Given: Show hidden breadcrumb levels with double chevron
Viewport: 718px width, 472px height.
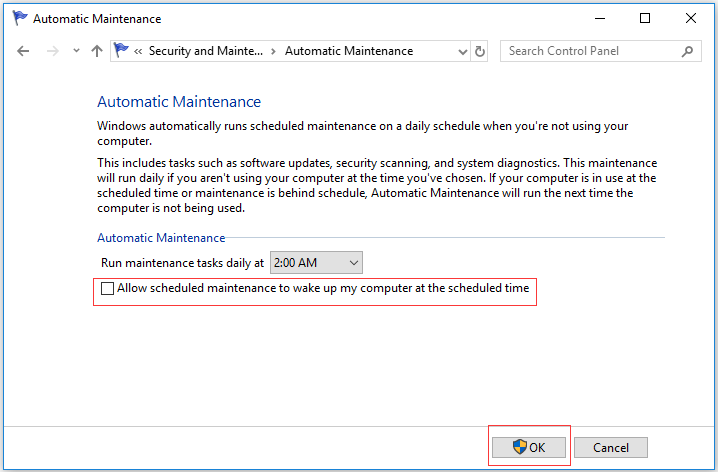Looking at the screenshot, I should pos(138,51).
